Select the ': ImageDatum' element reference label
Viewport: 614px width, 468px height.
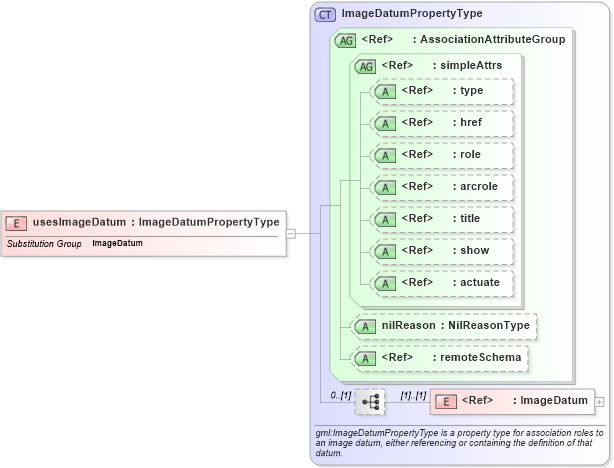point(550,400)
